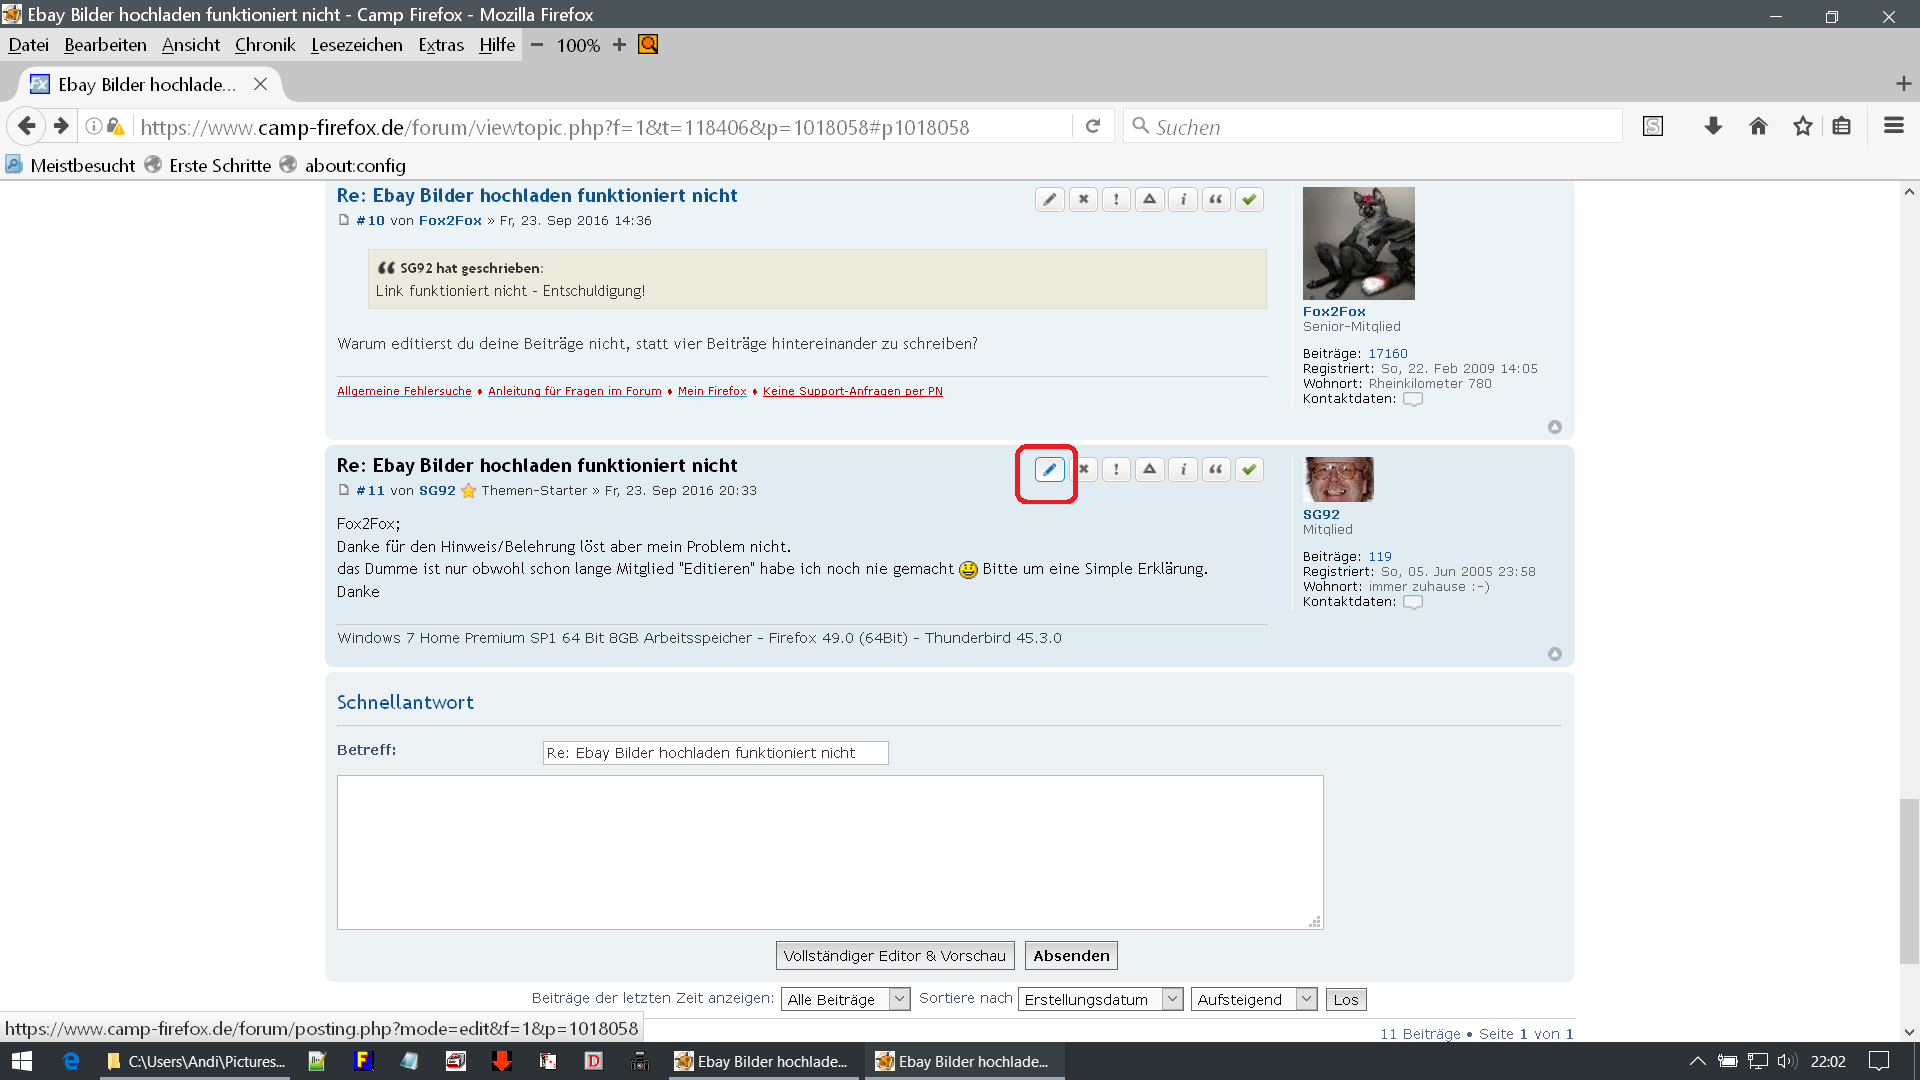The width and height of the screenshot is (1920, 1080).
Task: Report post #11 via exclamation icon
Action: [x=1116, y=470]
